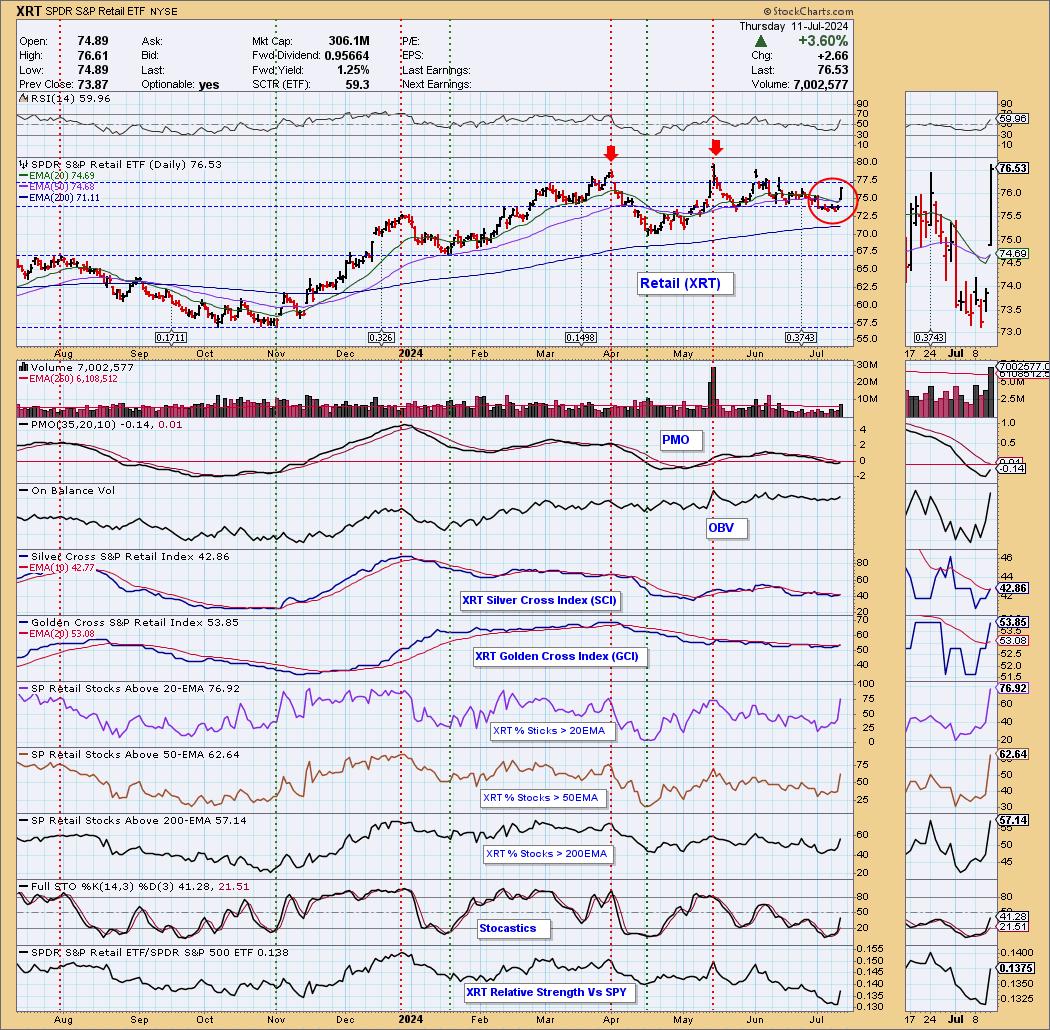
Task: Click the +3.60% percent change value
Action: (x=822, y=42)
